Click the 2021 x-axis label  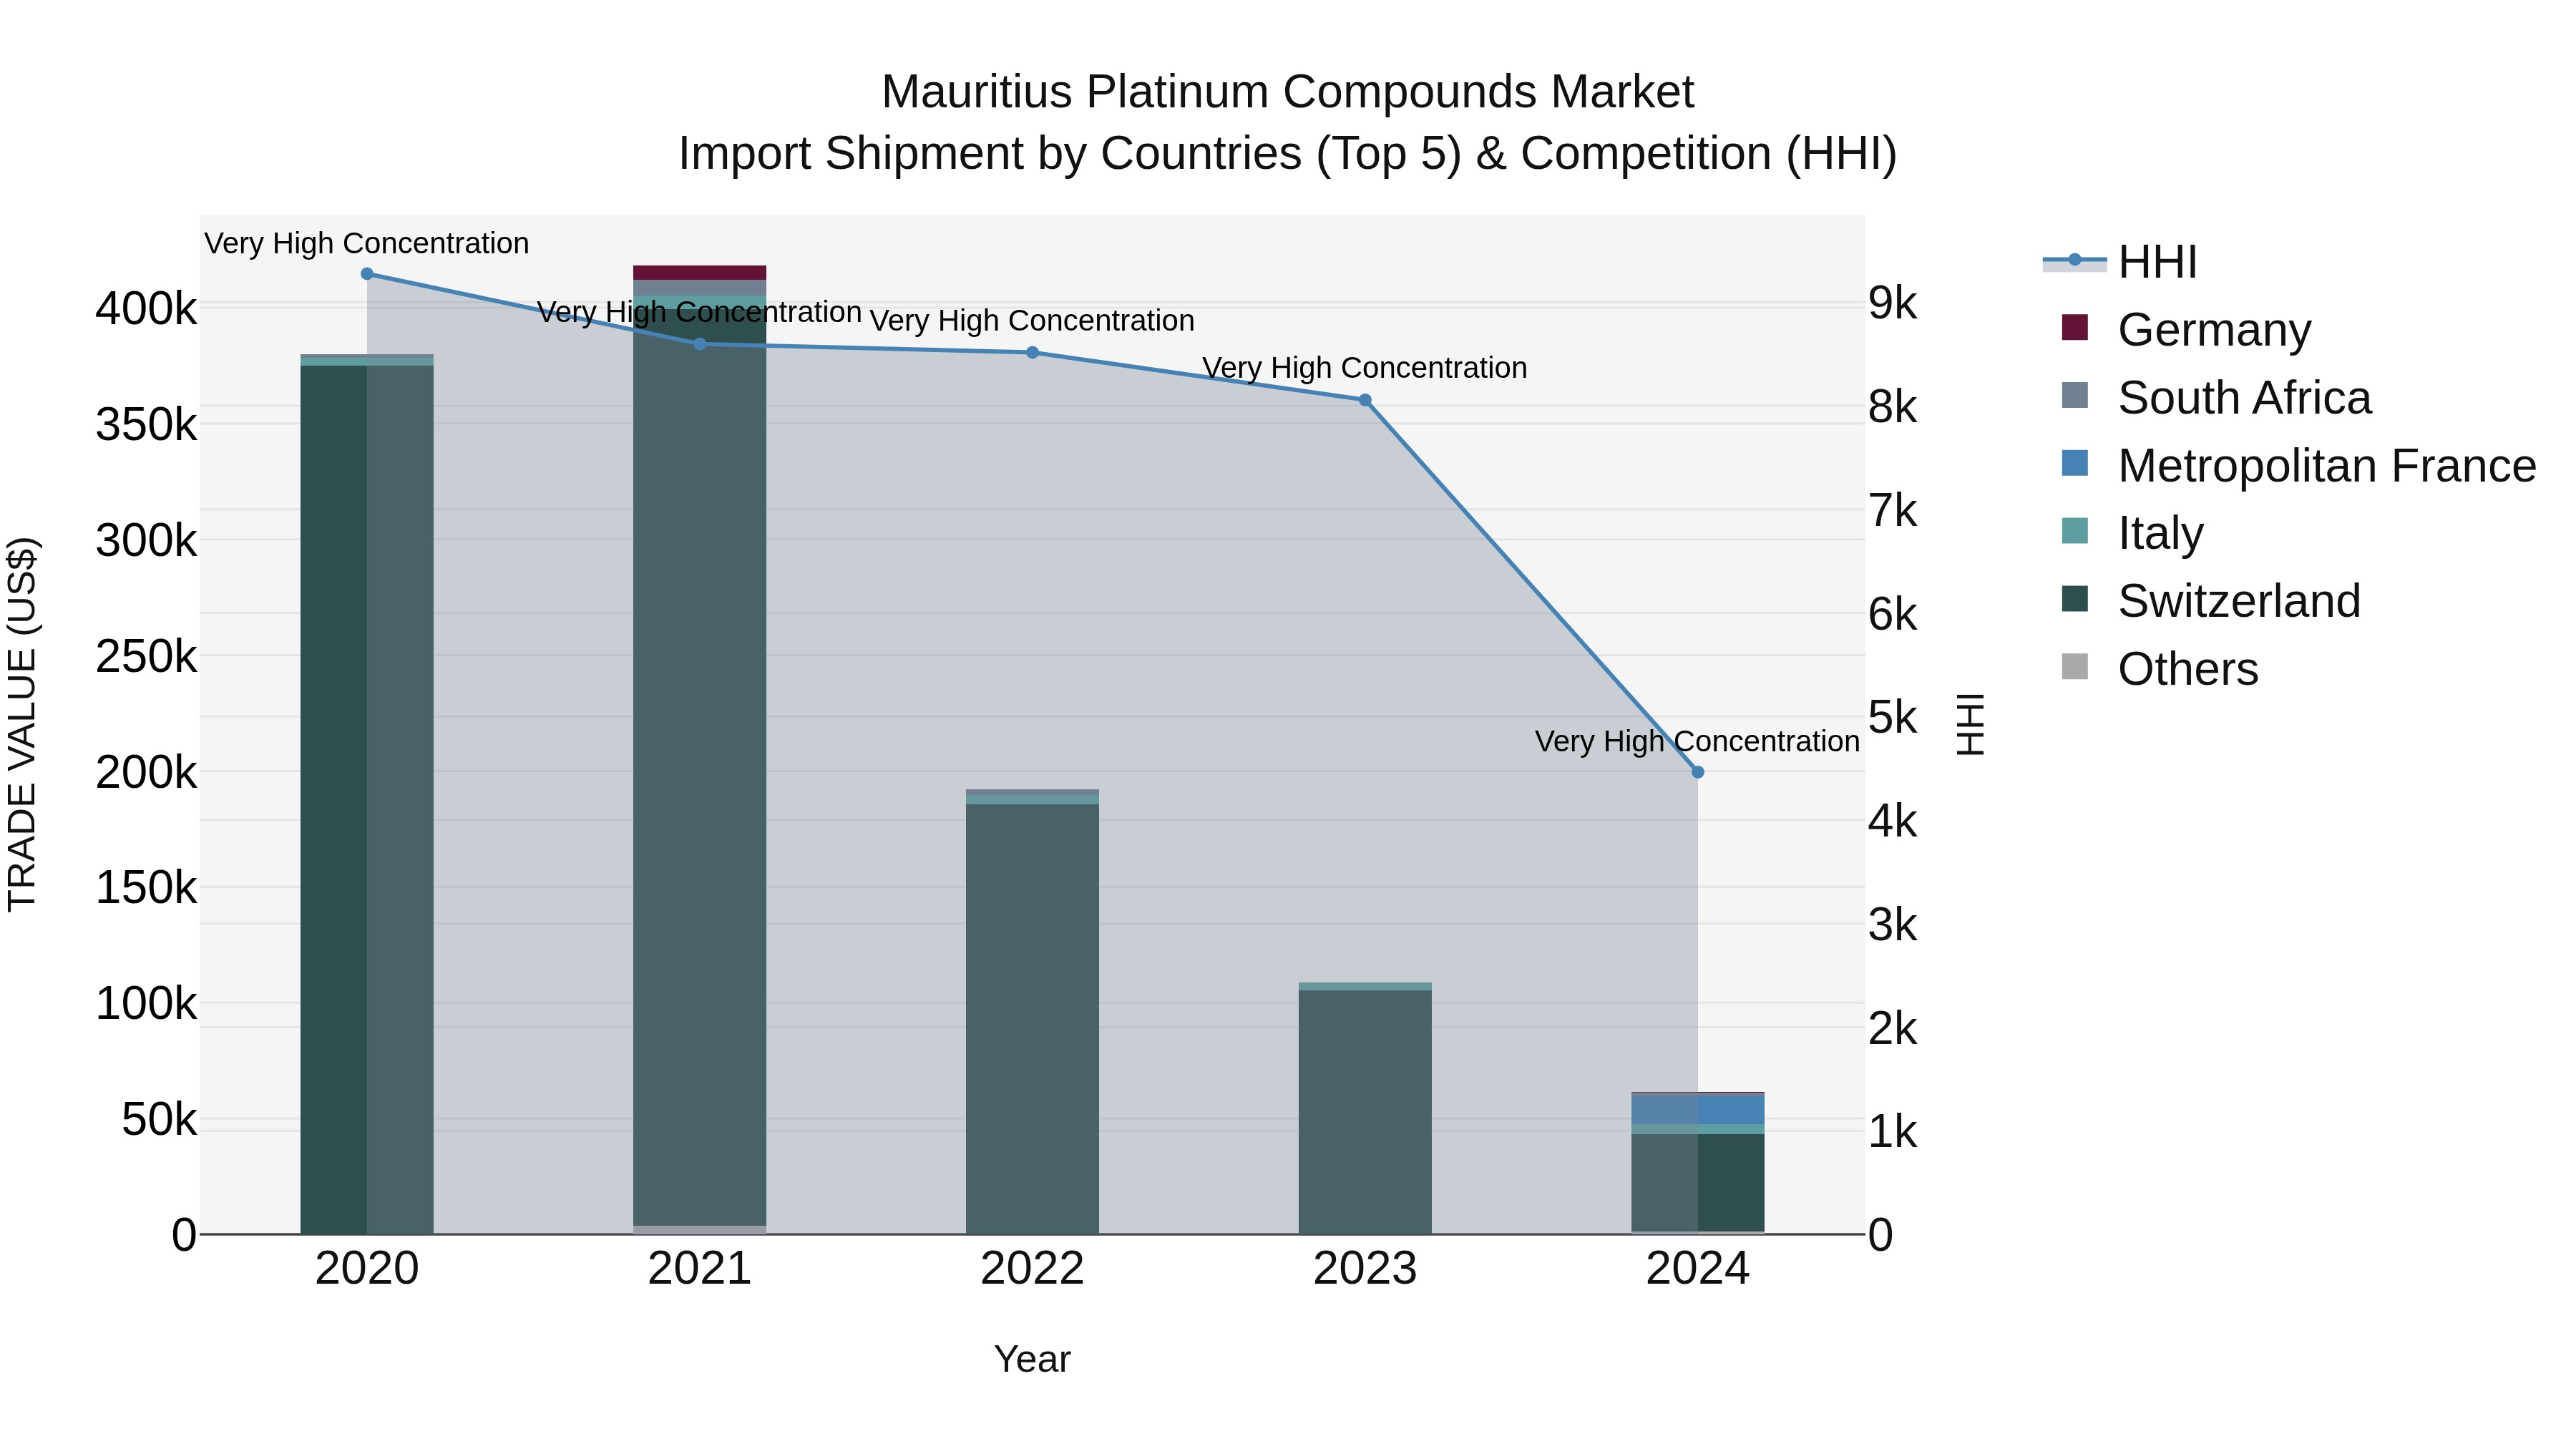tap(700, 1269)
